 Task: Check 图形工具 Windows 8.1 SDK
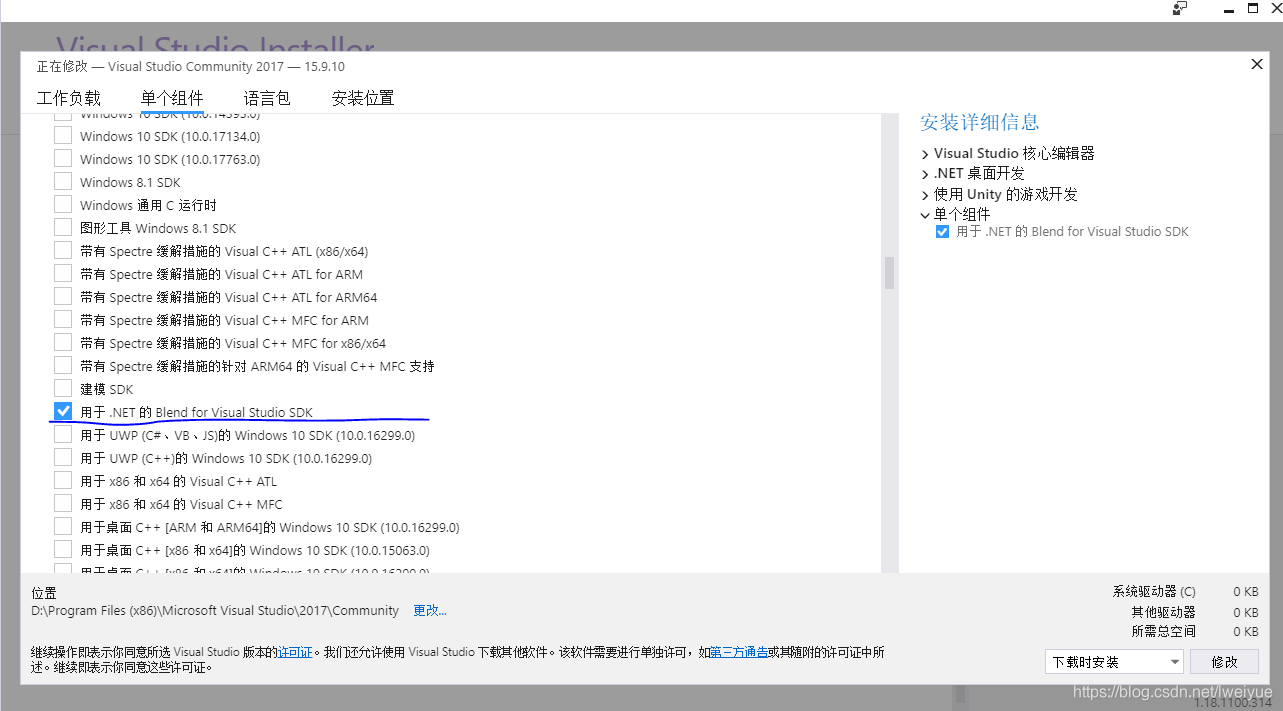tap(63, 228)
